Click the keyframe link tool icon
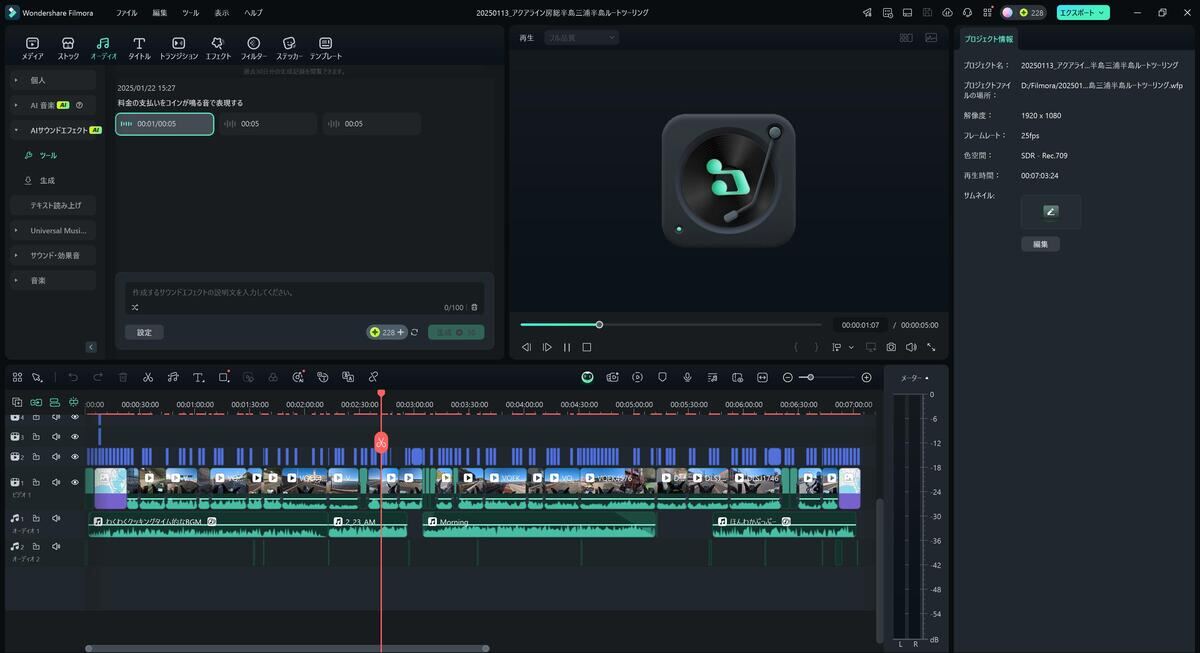1200x653 pixels. pos(373,377)
